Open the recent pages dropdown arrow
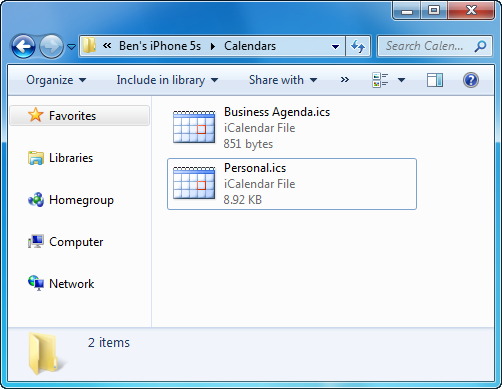The height and width of the screenshot is (389, 502). [71, 47]
